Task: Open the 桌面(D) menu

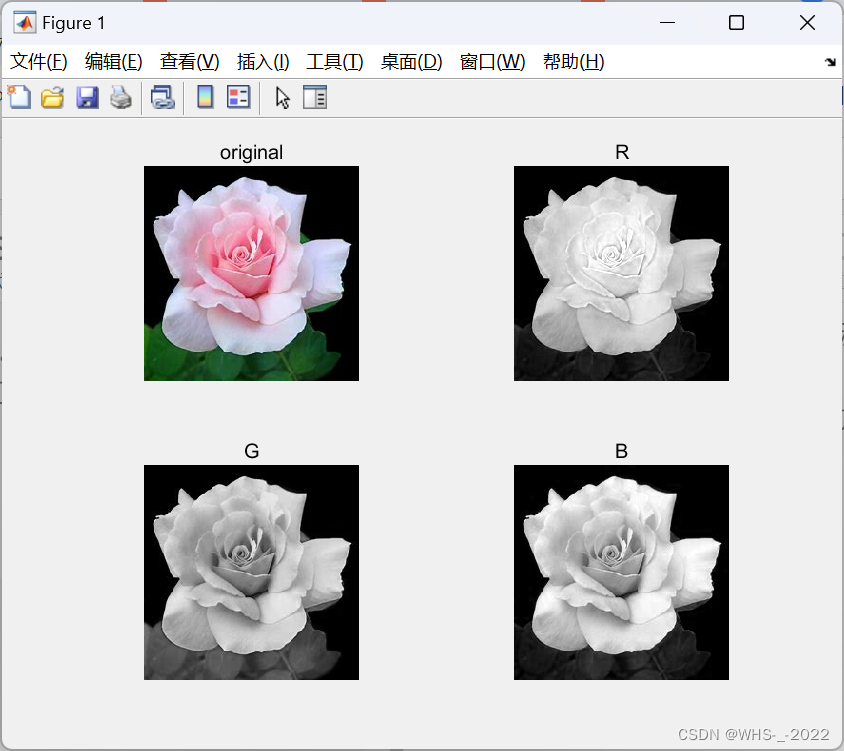Action: [x=412, y=62]
